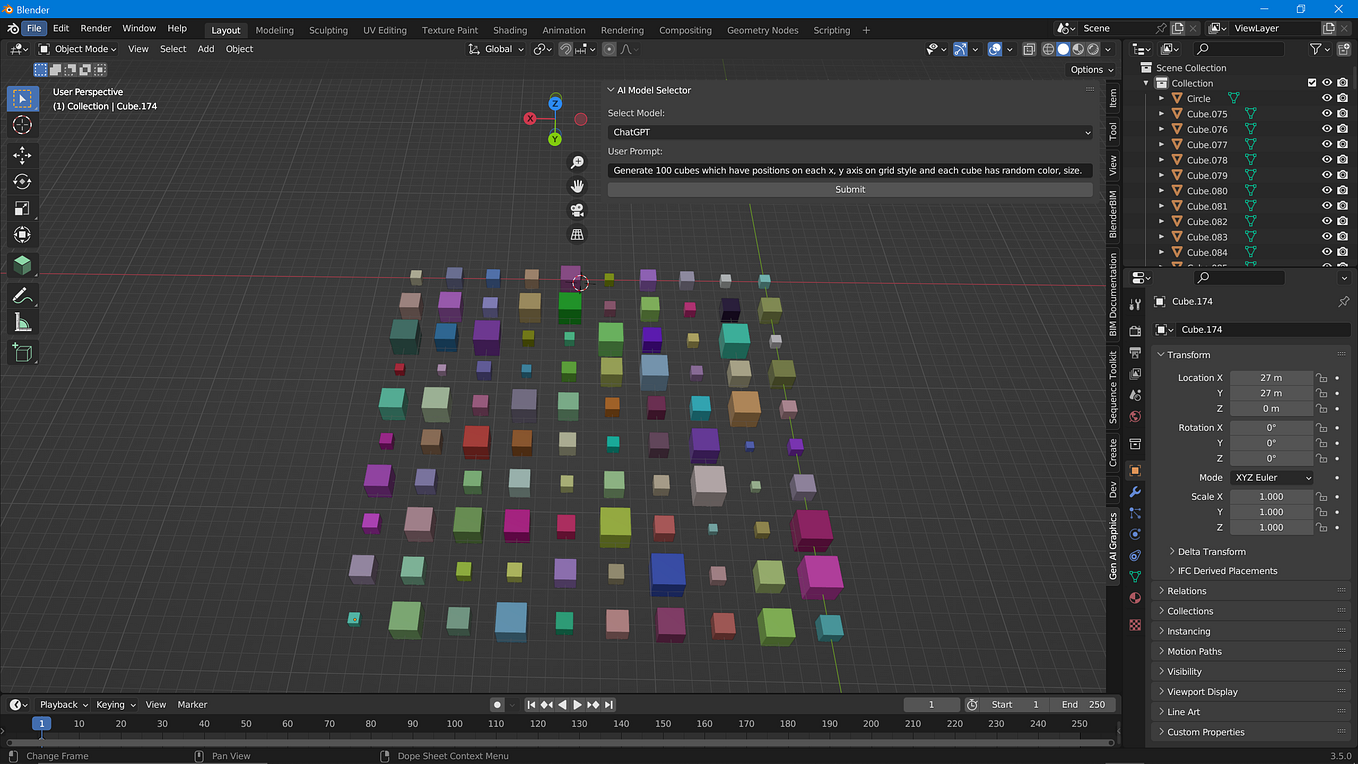The height and width of the screenshot is (764, 1358).
Task: Open the Render menu
Action: tap(96, 29)
